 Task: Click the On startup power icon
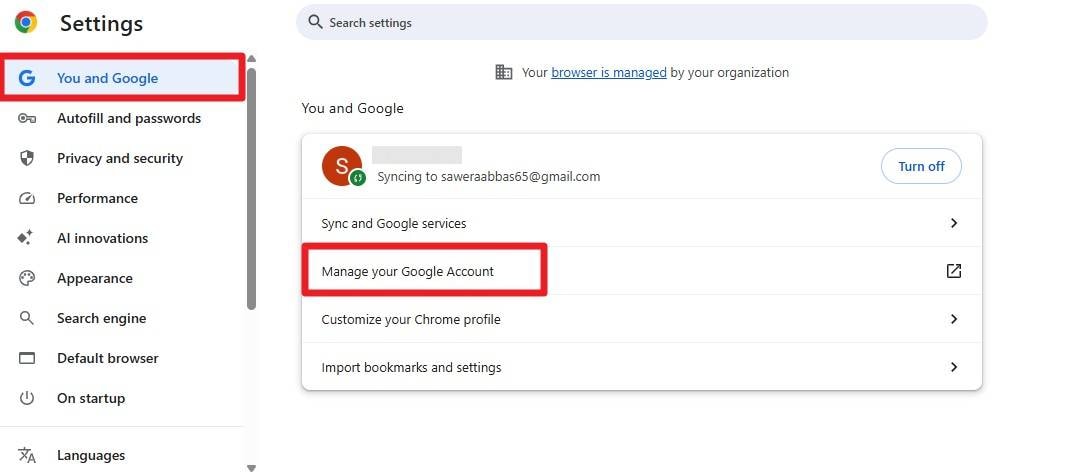point(27,398)
